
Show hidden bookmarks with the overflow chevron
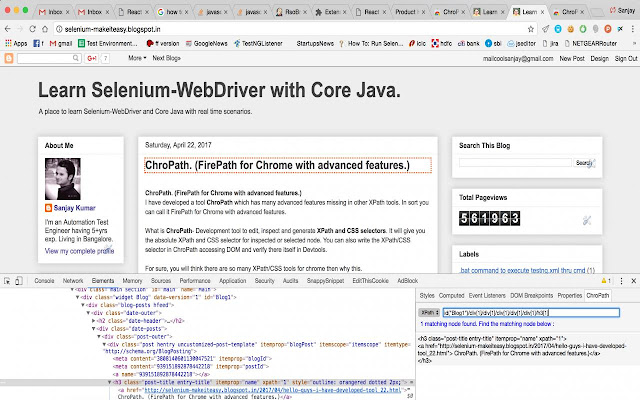(x=634, y=43)
